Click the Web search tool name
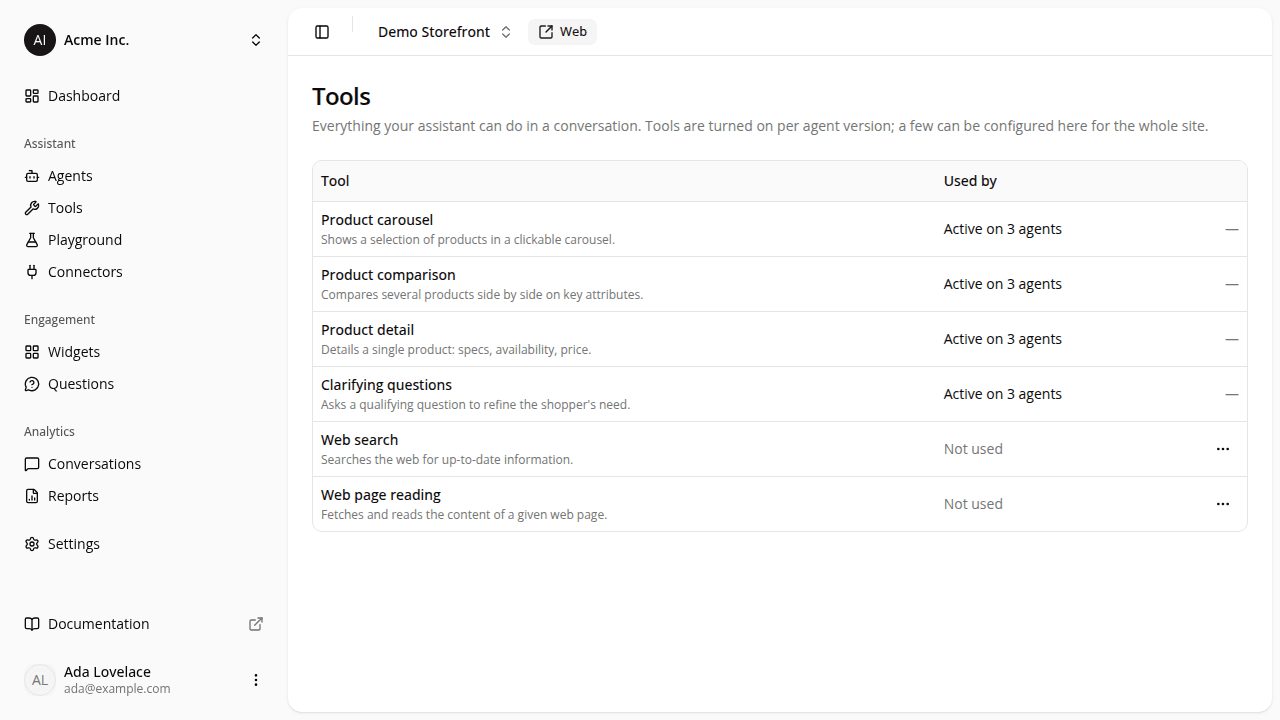Viewport: 1280px width, 720px height. point(359,440)
